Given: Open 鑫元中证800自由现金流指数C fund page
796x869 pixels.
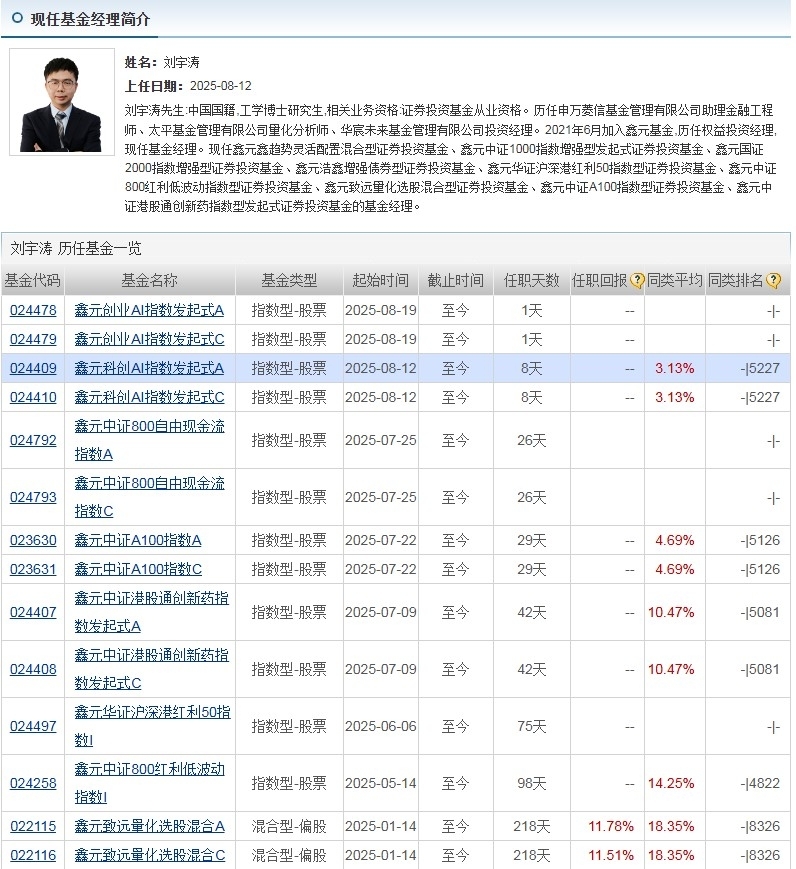Looking at the screenshot, I should tap(150, 497).
